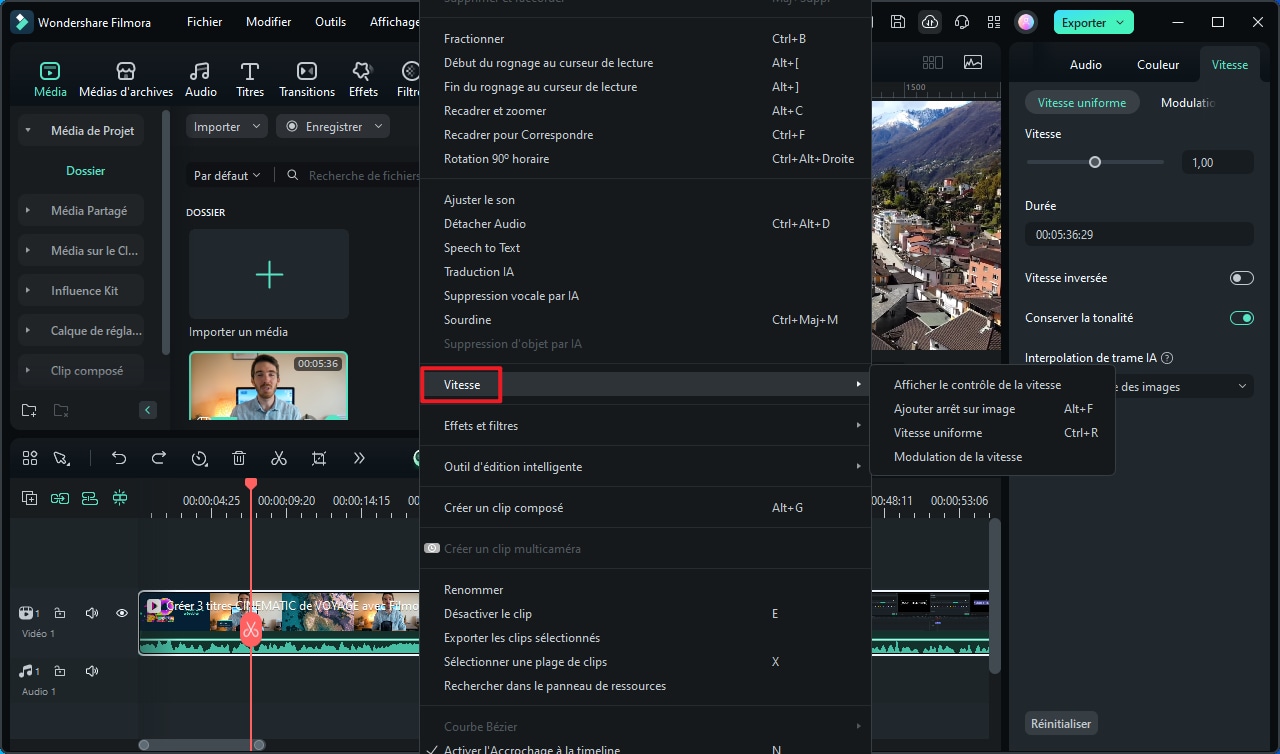Open the Effets tab
The height and width of the screenshot is (754, 1280).
coord(363,79)
